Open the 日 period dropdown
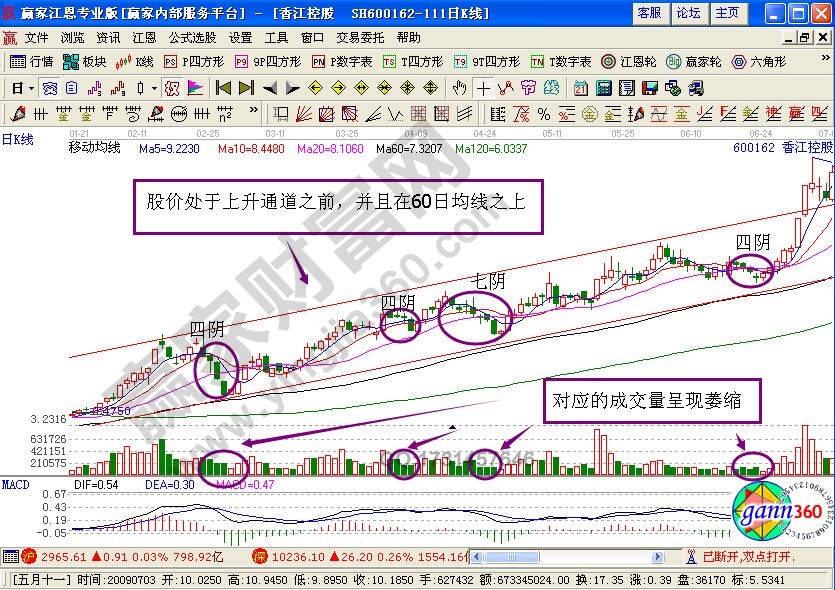 (x=15, y=87)
